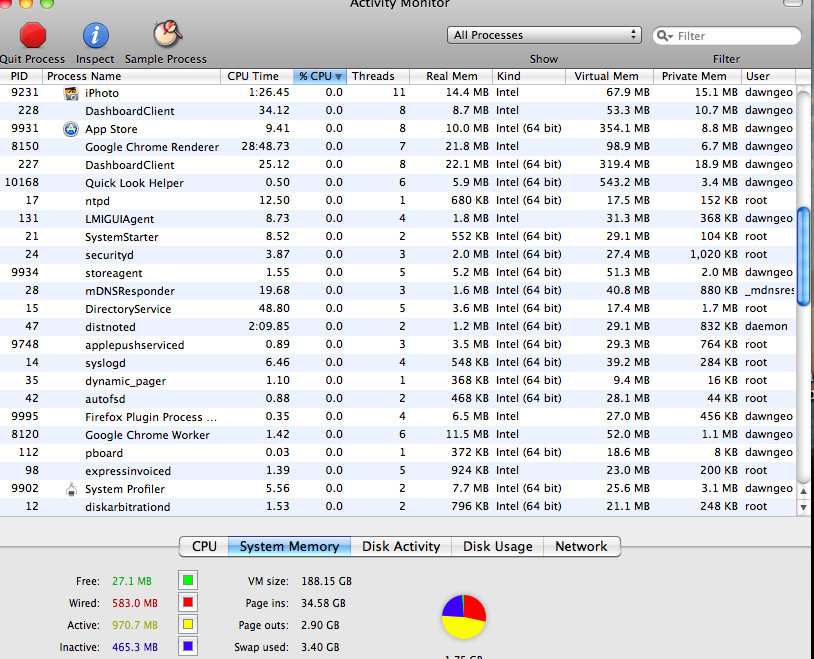Image resolution: width=814 pixels, height=659 pixels.
Task: Click the _mdnsres user cell
Action: pyautogui.click(x=770, y=291)
